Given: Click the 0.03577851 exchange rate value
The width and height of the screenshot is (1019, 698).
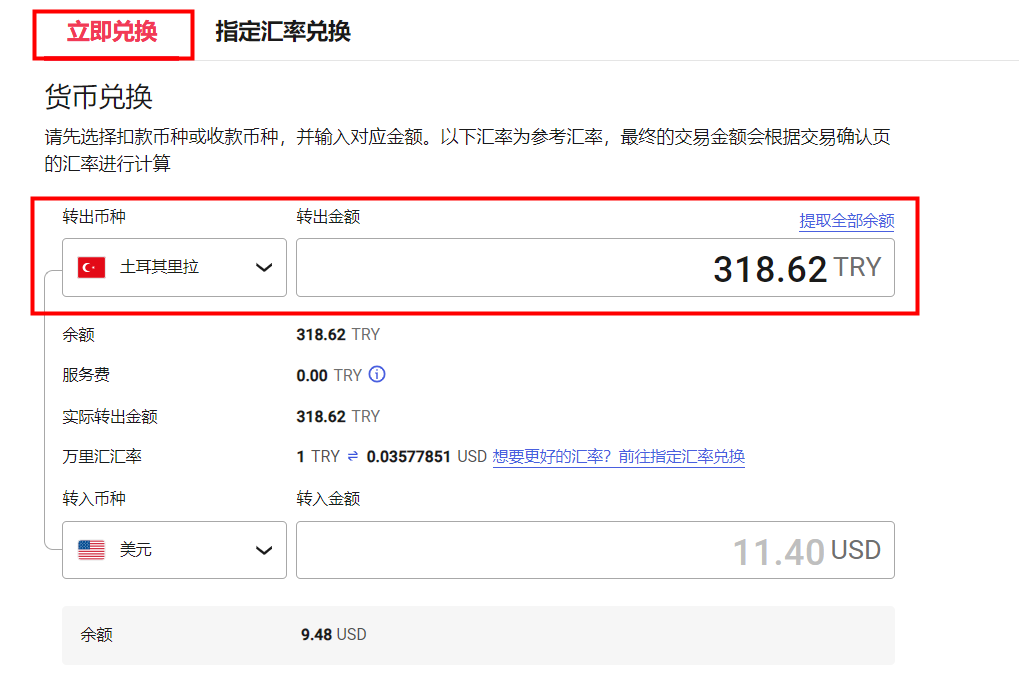Looking at the screenshot, I should click(410, 457).
